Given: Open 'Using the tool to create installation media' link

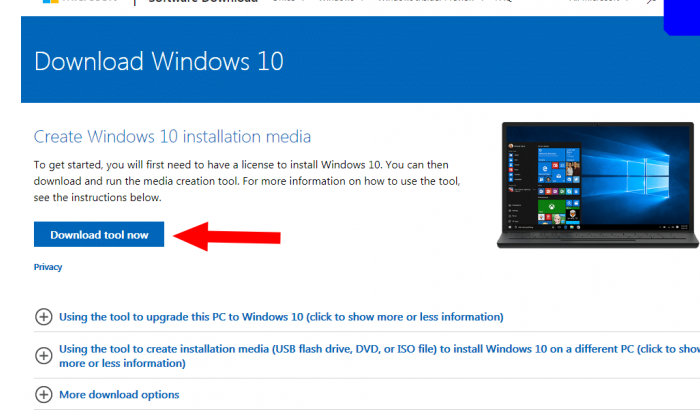Looking at the screenshot, I should click(x=379, y=356).
